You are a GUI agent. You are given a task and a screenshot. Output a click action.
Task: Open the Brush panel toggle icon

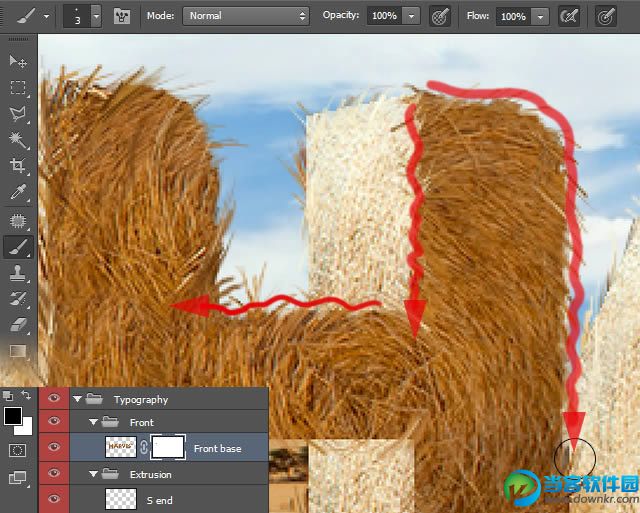click(x=122, y=16)
